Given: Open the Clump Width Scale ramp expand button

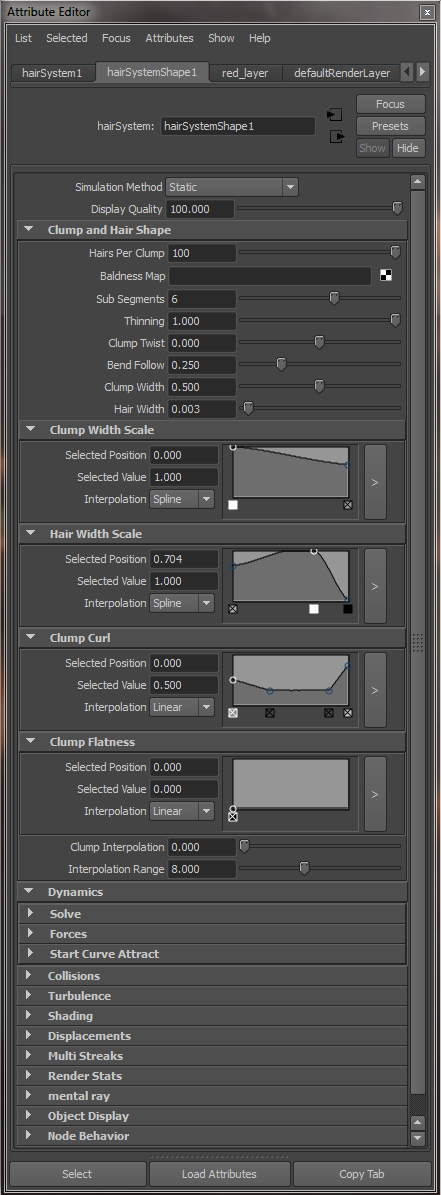Looking at the screenshot, I should pos(375,482).
